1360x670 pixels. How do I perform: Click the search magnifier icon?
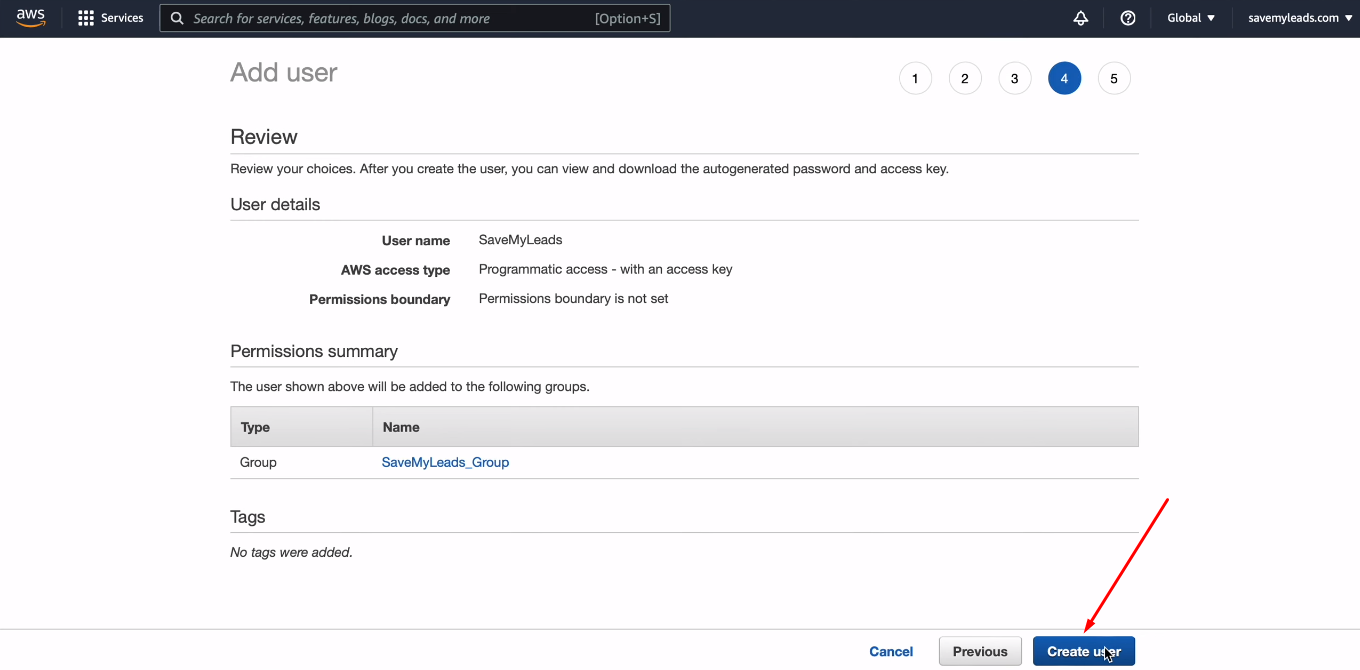point(177,18)
